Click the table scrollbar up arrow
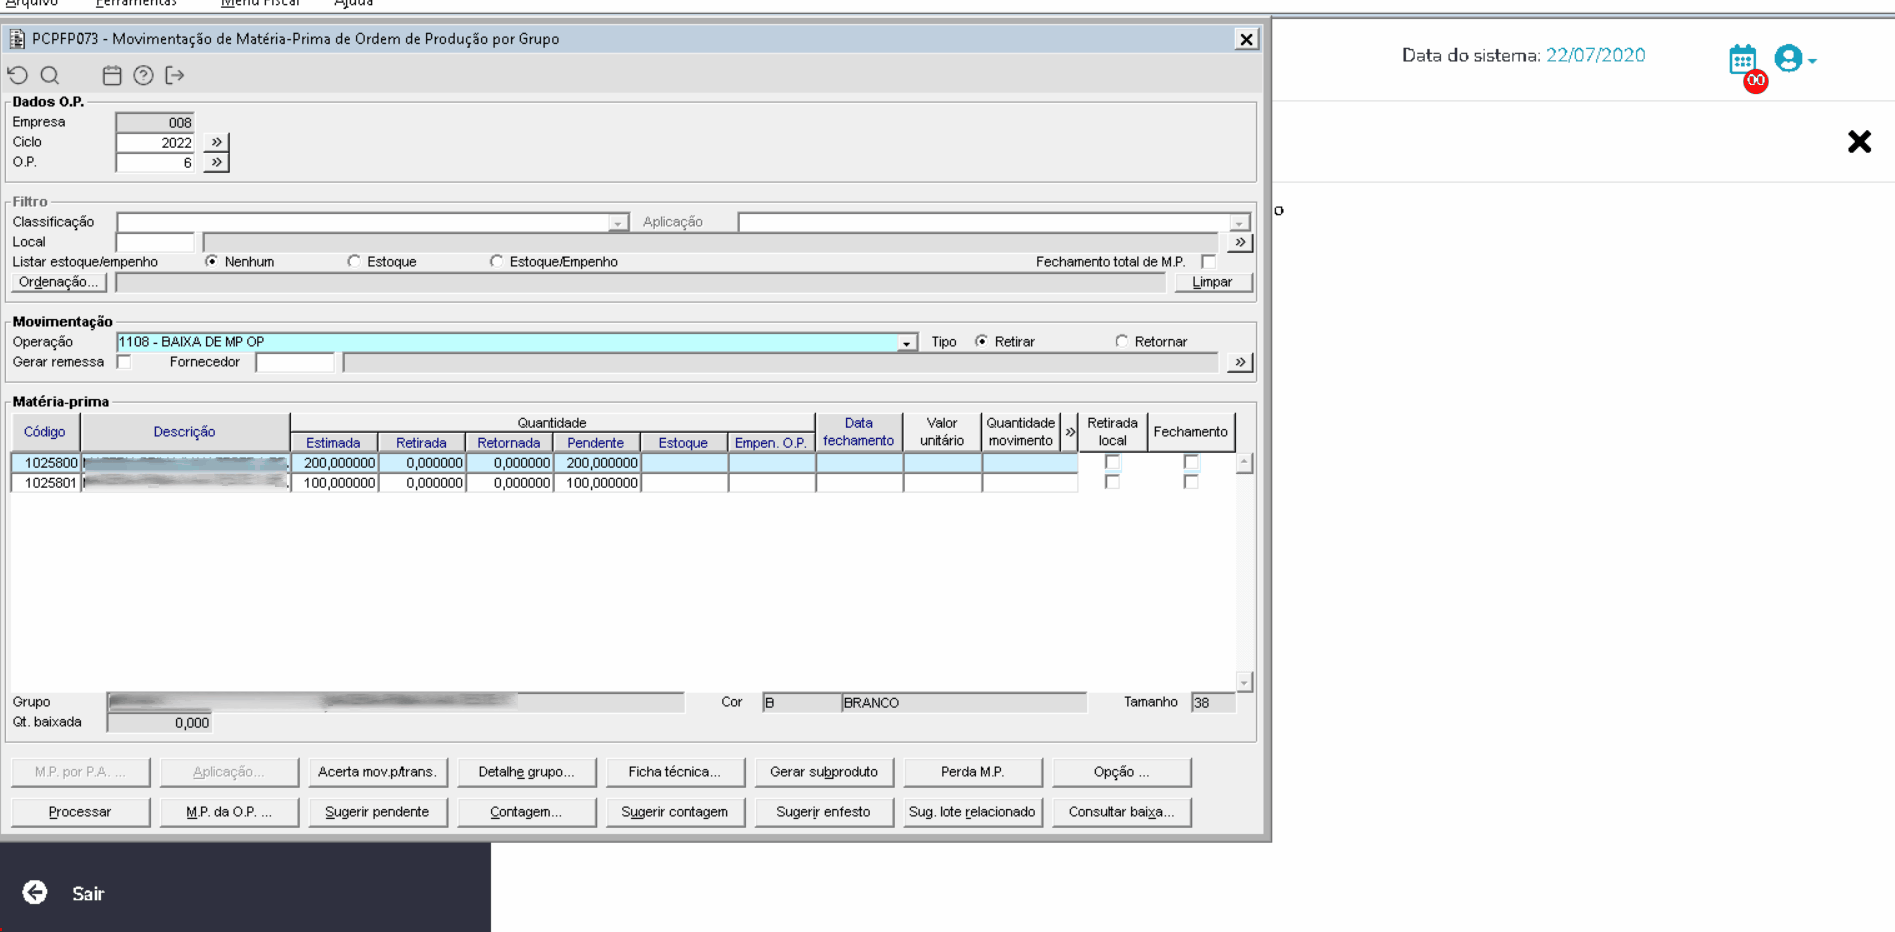The image size is (1895, 932). pyautogui.click(x=1244, y=462)
